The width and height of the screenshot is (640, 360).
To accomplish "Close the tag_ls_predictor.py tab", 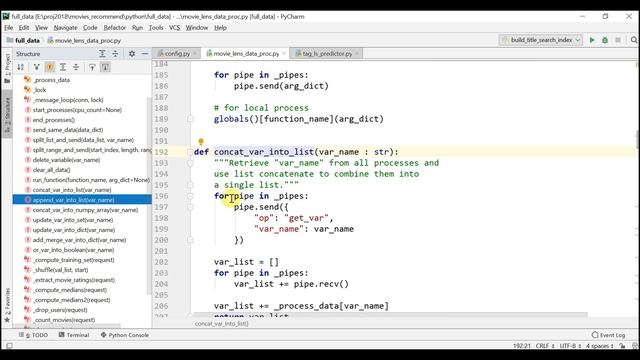I will (x=357, y=53).
